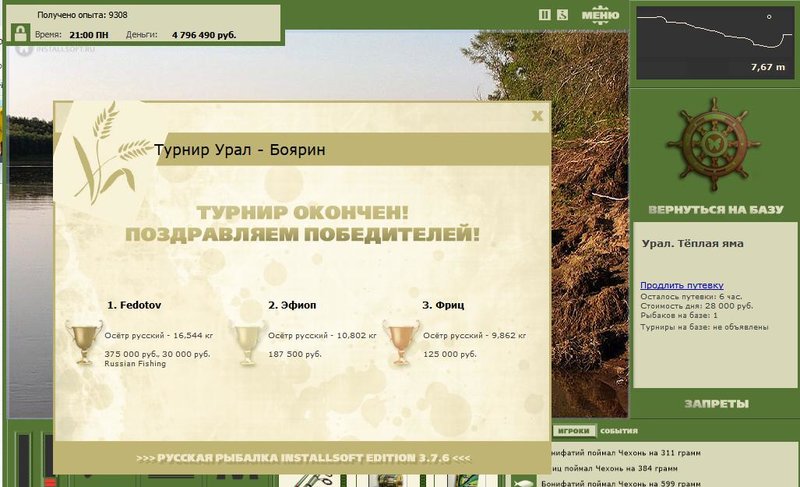Image resolution: width=800 pixels, height=487 pixels.
Task: Click the time value 21:00 ПН
Action: pyautogui.click(x=89, y=35)
